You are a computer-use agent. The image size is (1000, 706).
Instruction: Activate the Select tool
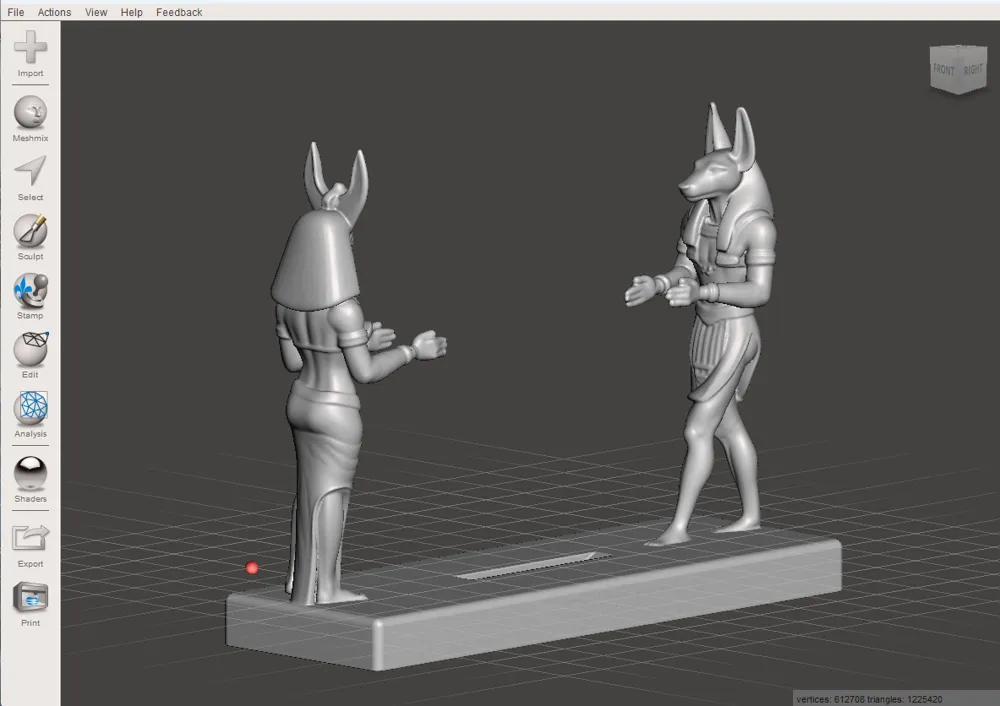[x=30, y=171]
